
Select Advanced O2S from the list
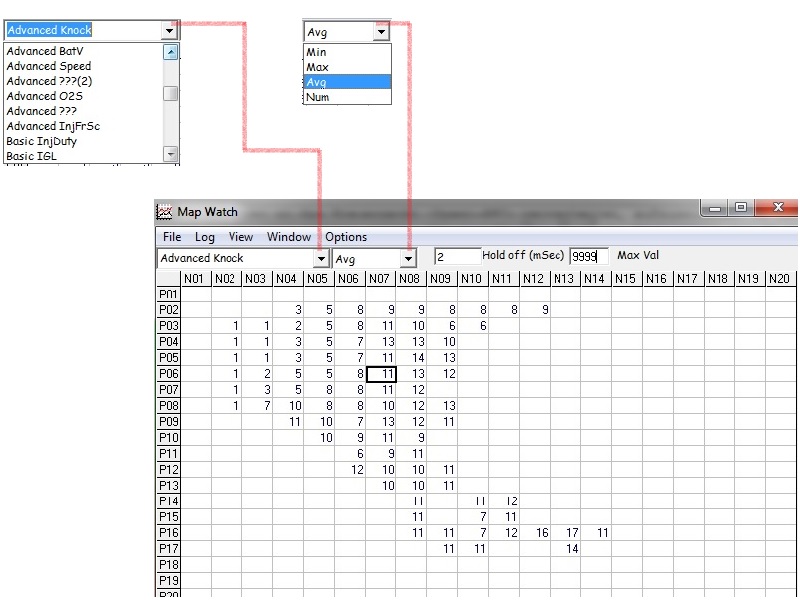[x=44, y=96]
